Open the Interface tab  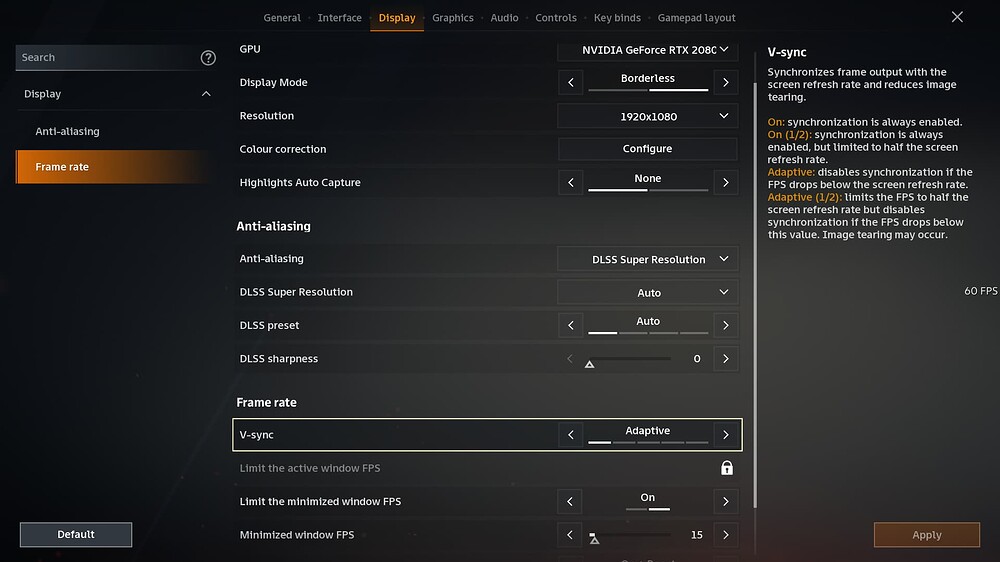pos(339,18)
